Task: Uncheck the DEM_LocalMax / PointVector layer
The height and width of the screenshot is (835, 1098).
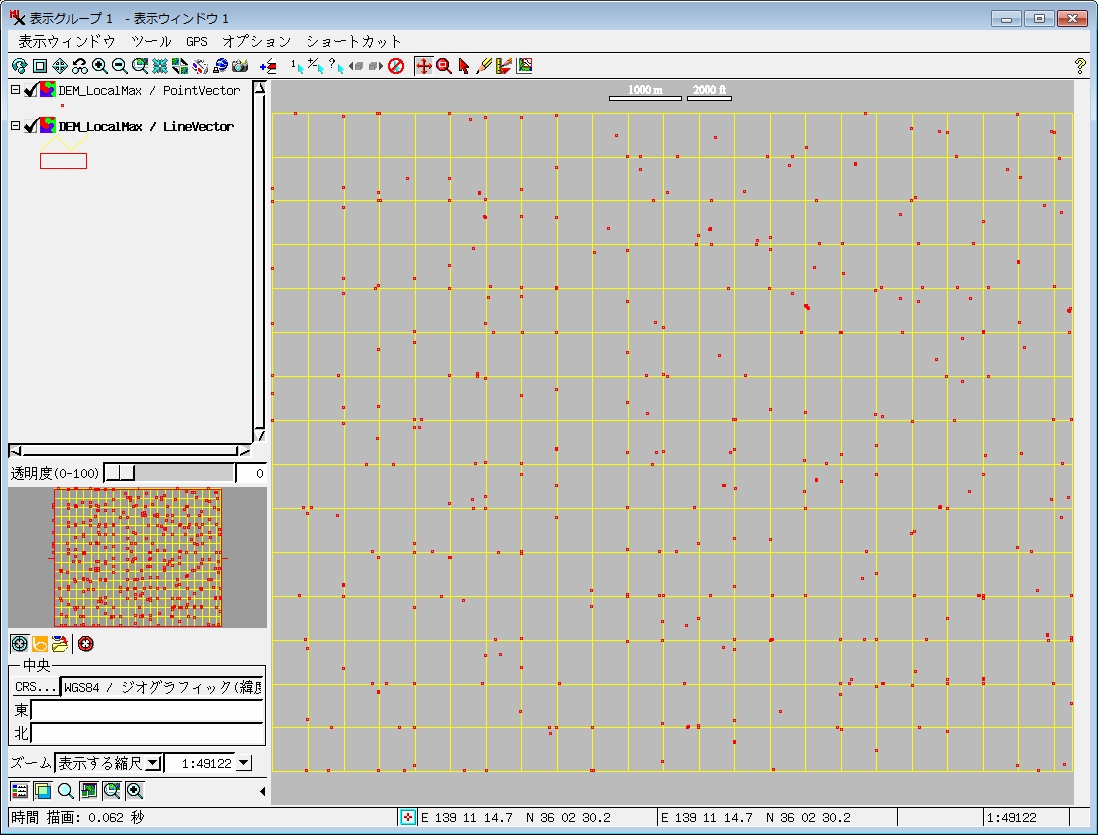Action: pyautogui.click(x=30, y=90)
